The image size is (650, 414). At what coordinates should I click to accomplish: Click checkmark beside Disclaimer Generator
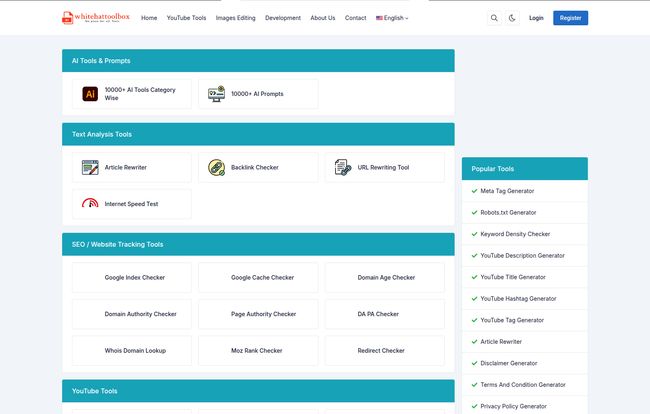(474, 363)
